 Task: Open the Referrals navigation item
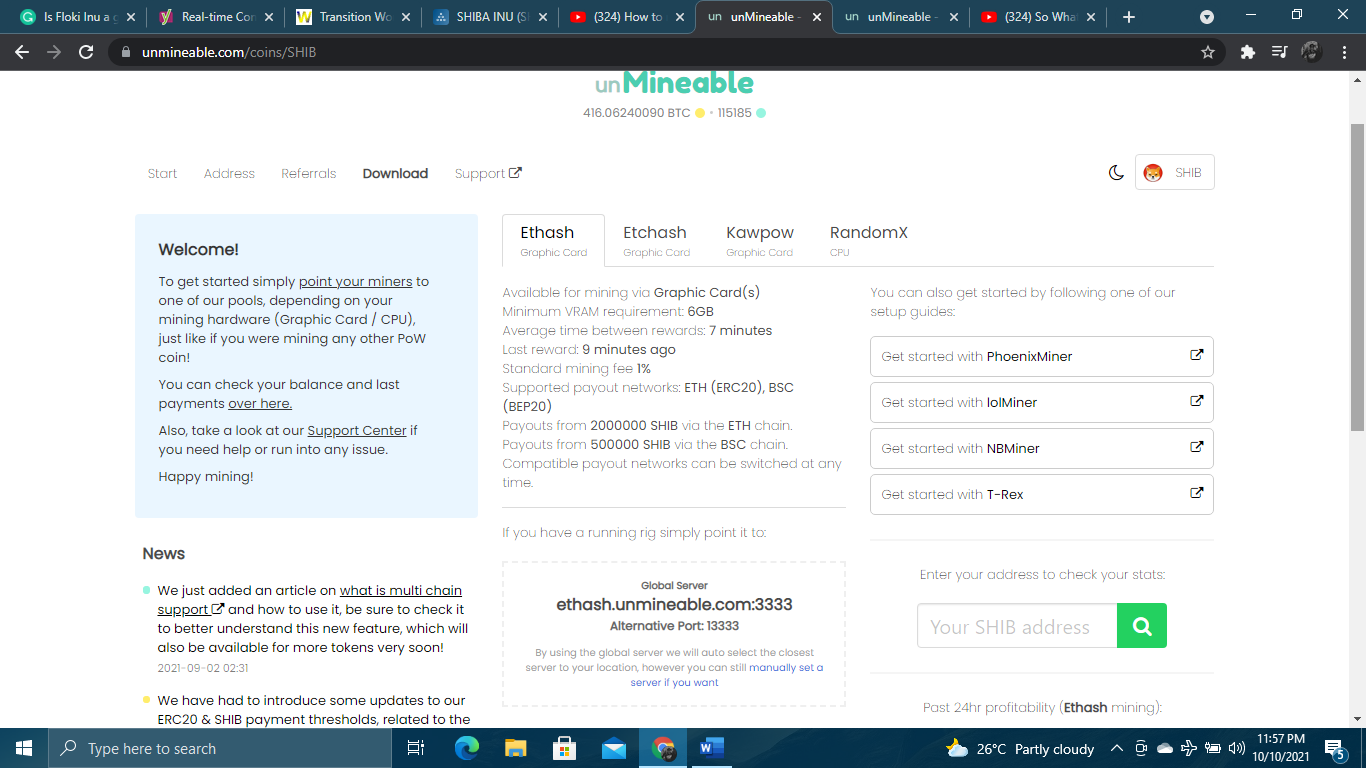pos(308,173)
